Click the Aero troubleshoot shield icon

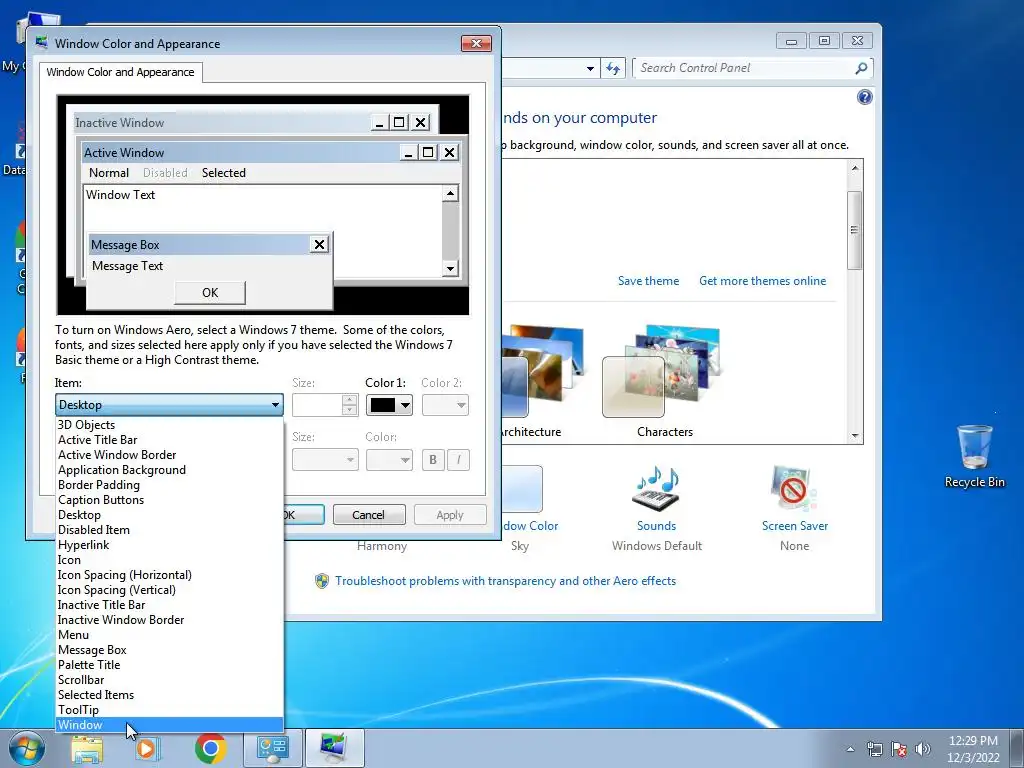[x=322, y=581]
